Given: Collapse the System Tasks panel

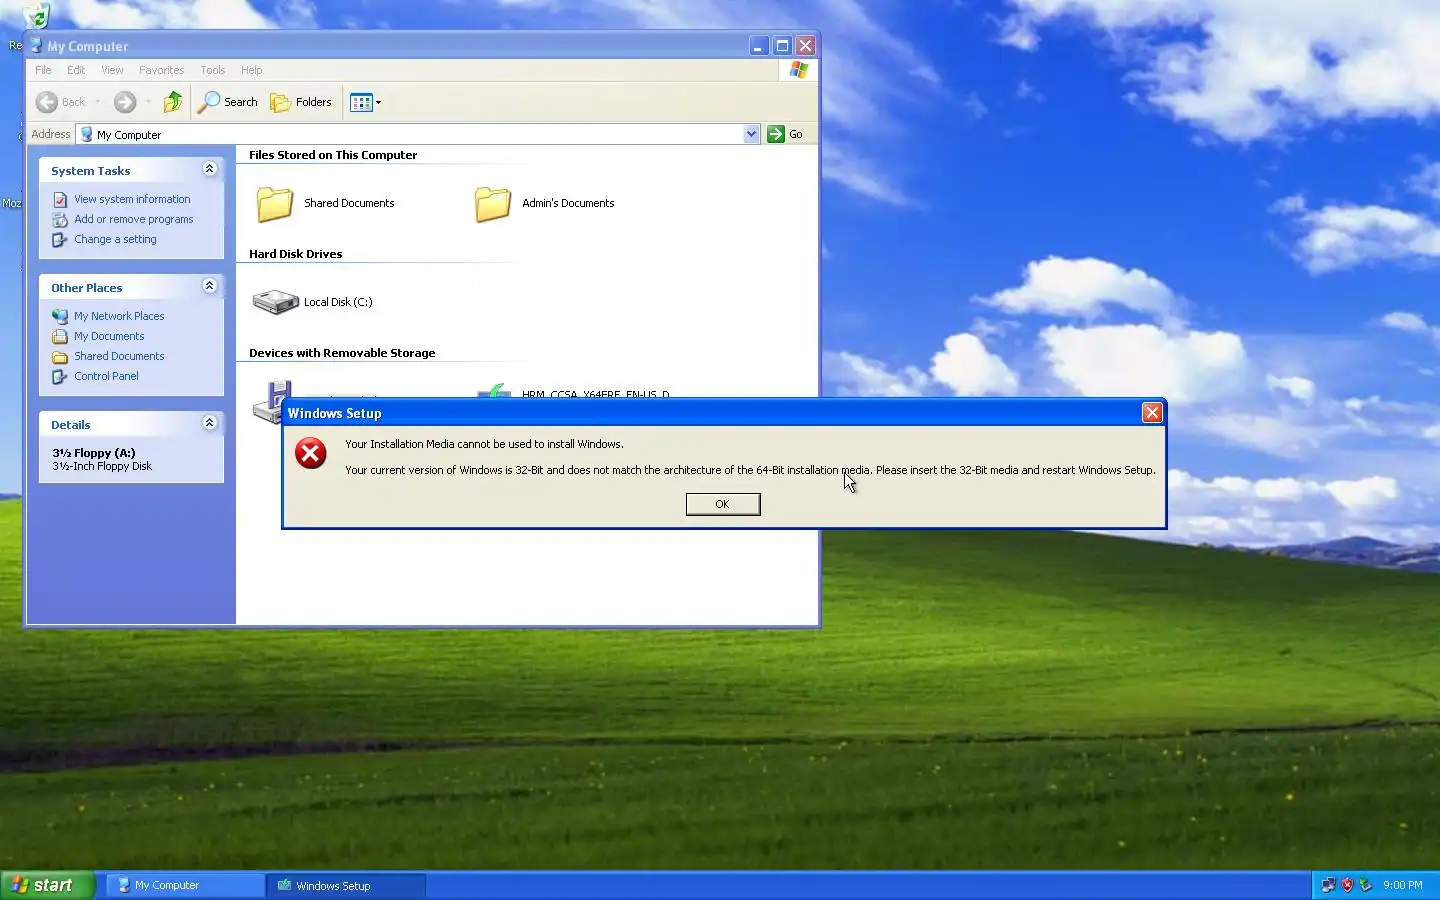Looking at the screenshot, I should click(209, 169).
